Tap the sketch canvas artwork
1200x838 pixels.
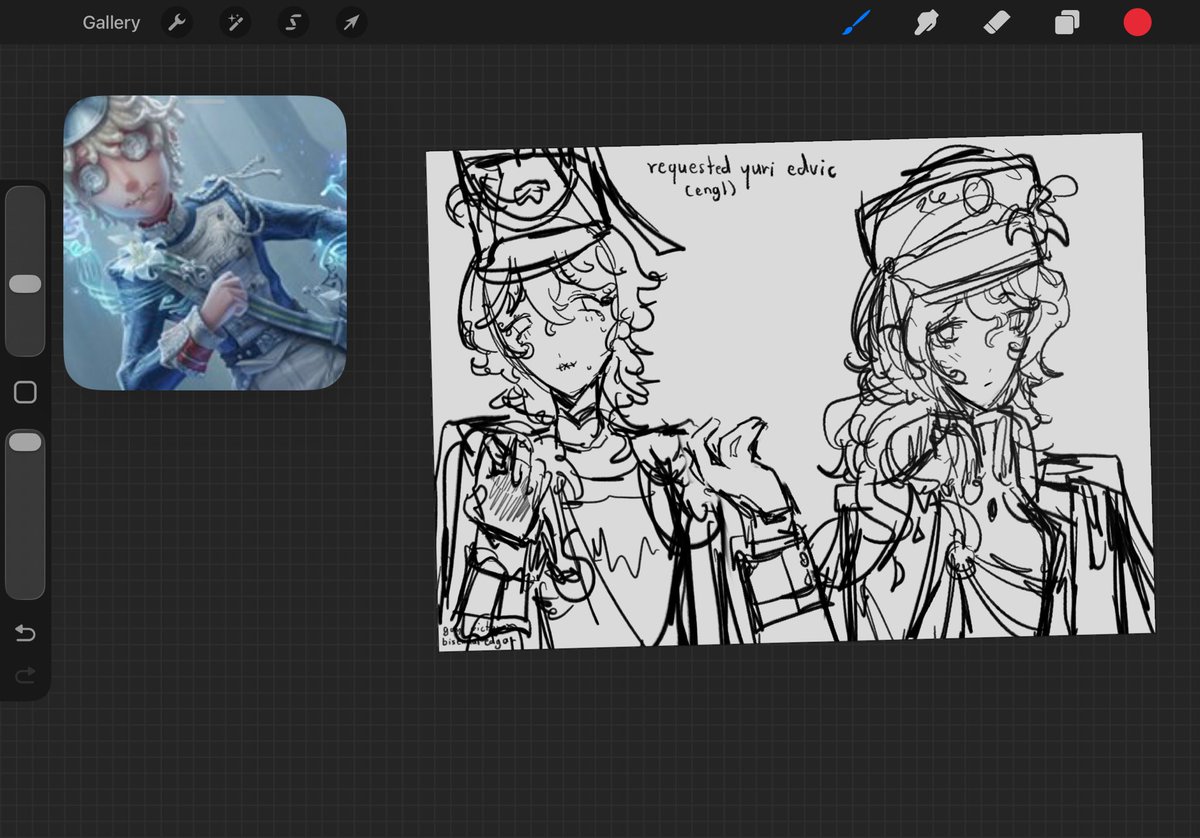(x=790, y=392)
